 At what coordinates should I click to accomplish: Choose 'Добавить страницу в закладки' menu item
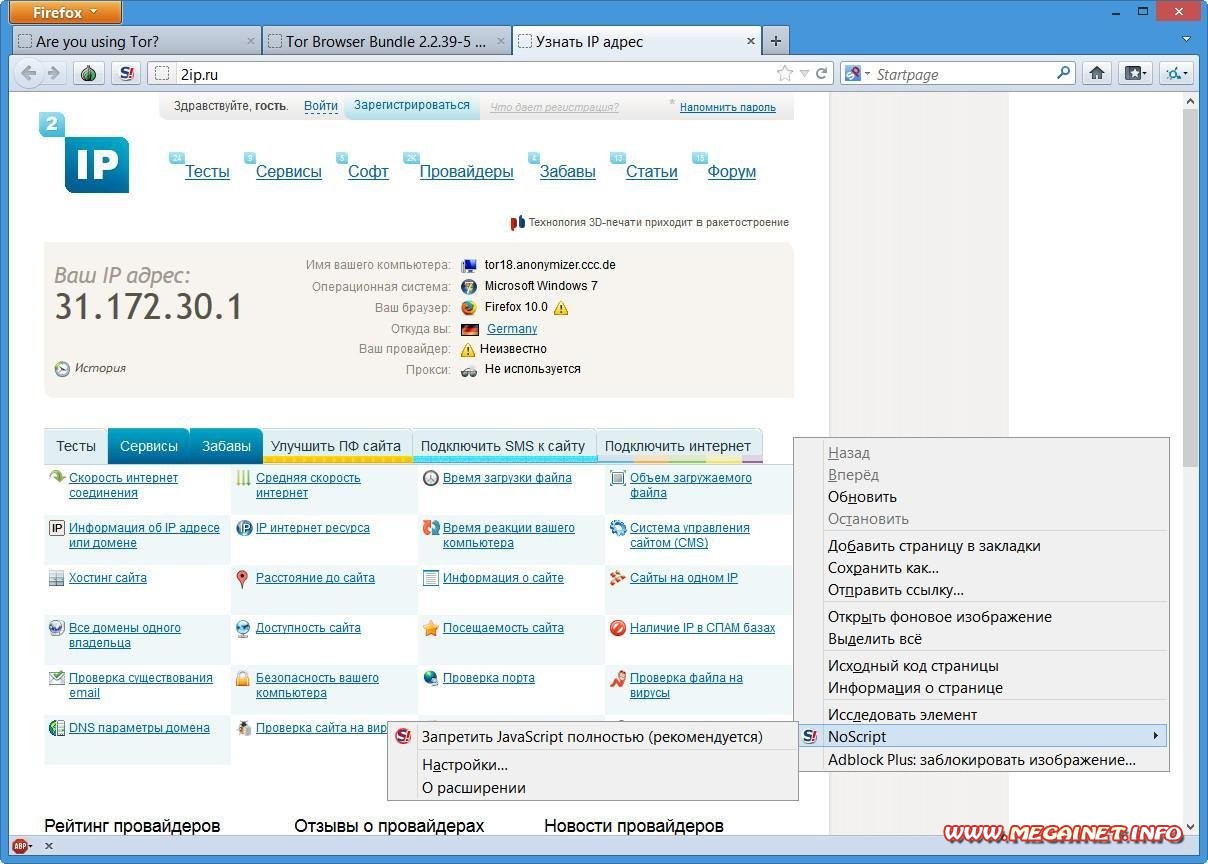(934, 546)
